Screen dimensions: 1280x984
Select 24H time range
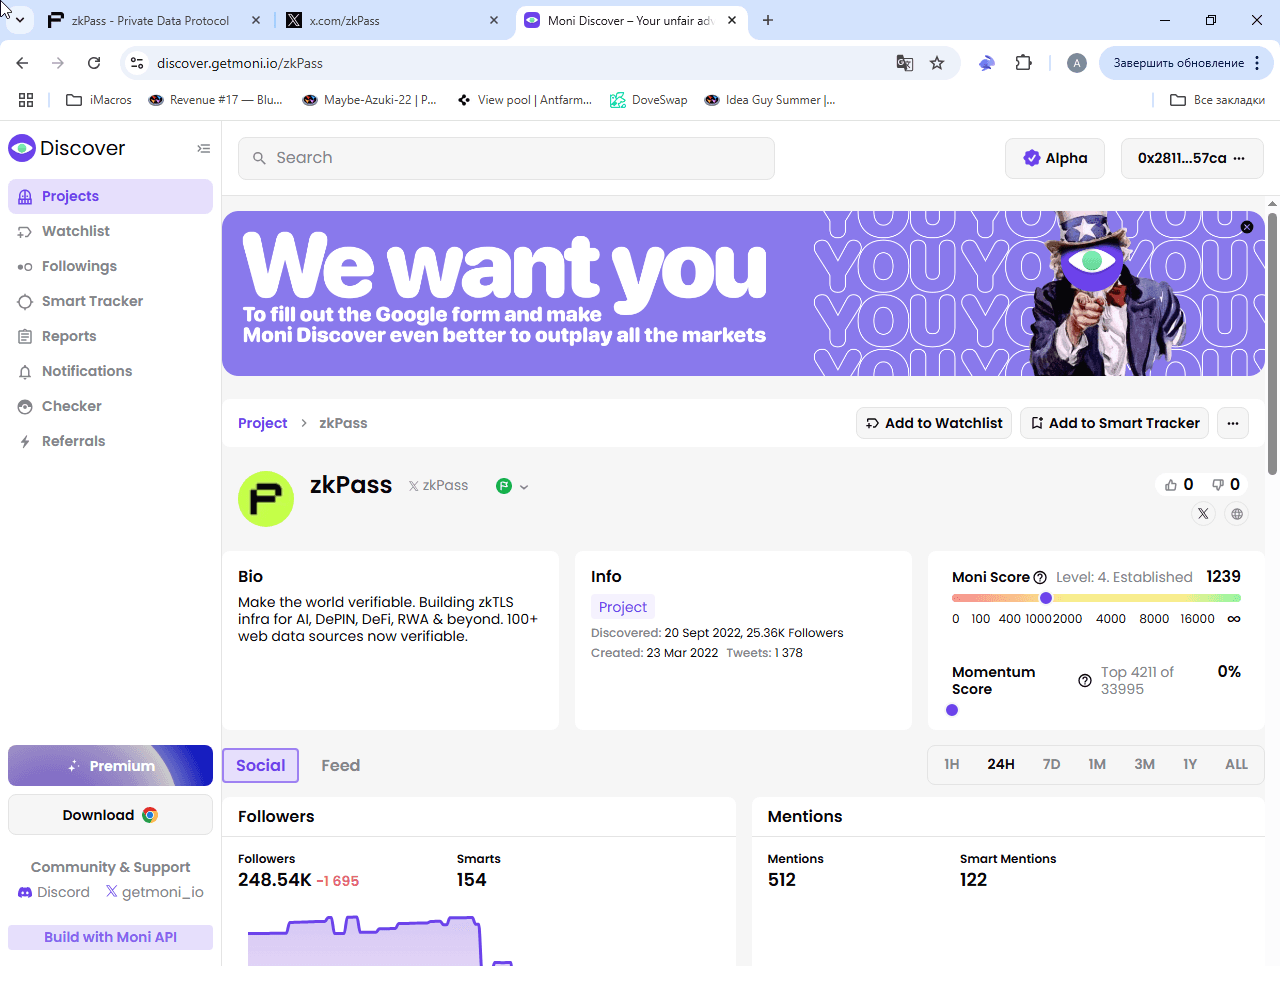(1001, 764)
